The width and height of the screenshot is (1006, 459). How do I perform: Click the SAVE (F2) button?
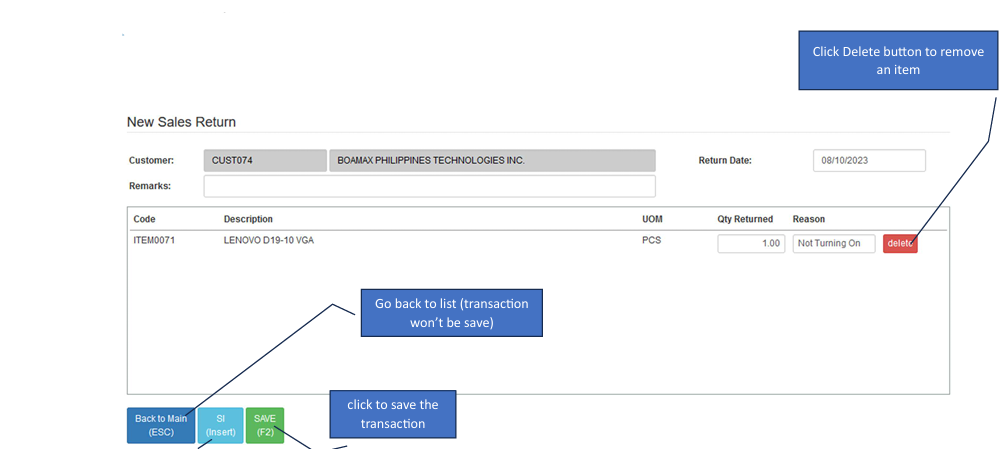264,425
